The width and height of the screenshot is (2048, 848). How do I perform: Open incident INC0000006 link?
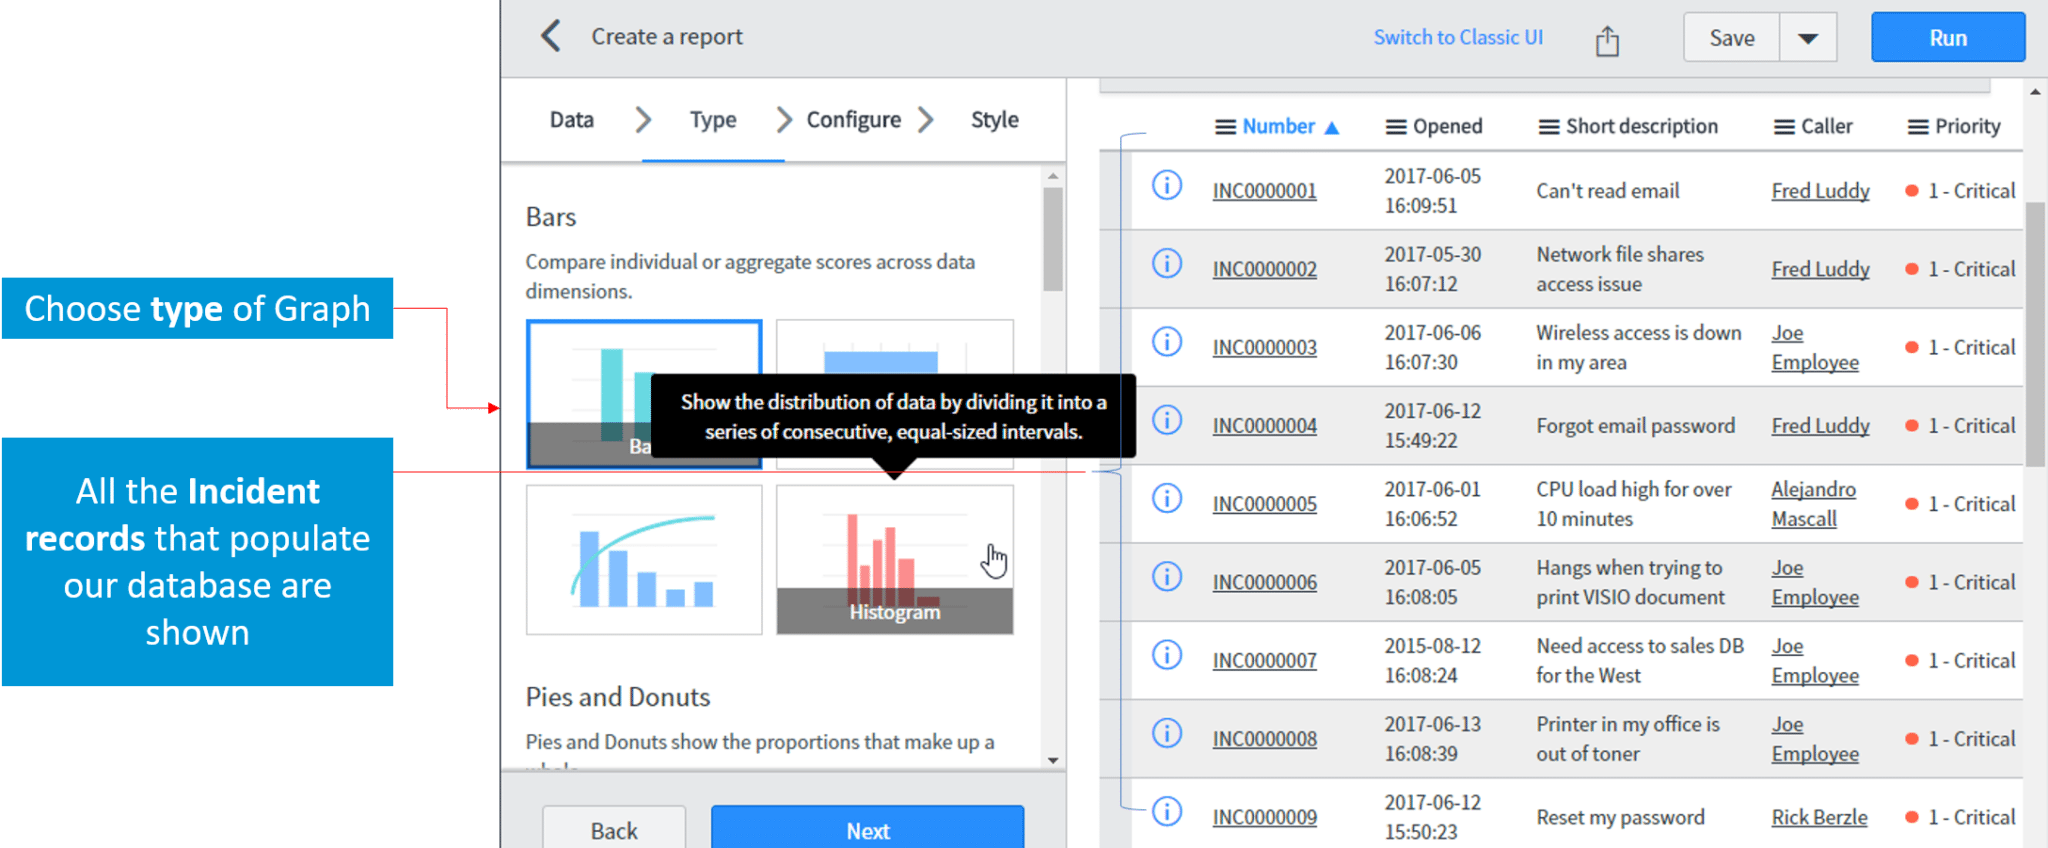(x=1264, y=582)
